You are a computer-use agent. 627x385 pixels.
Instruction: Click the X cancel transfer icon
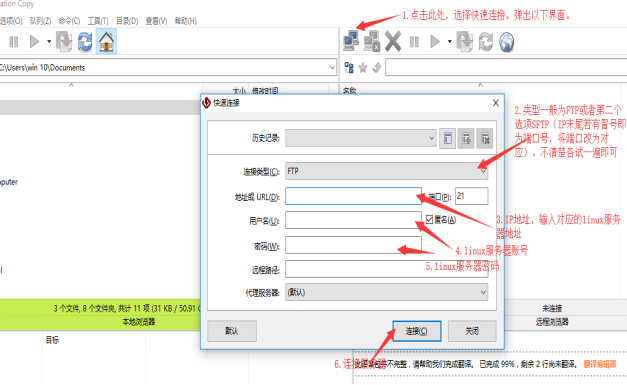pos(393,42)
